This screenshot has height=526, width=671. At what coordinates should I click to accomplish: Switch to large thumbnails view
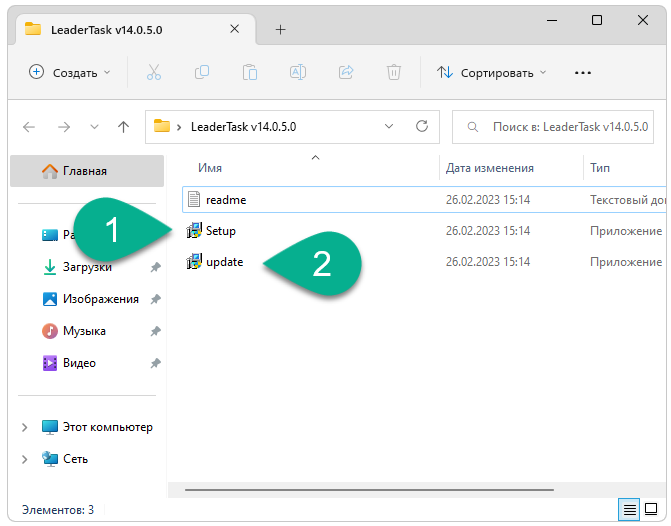tap(651, 509)
